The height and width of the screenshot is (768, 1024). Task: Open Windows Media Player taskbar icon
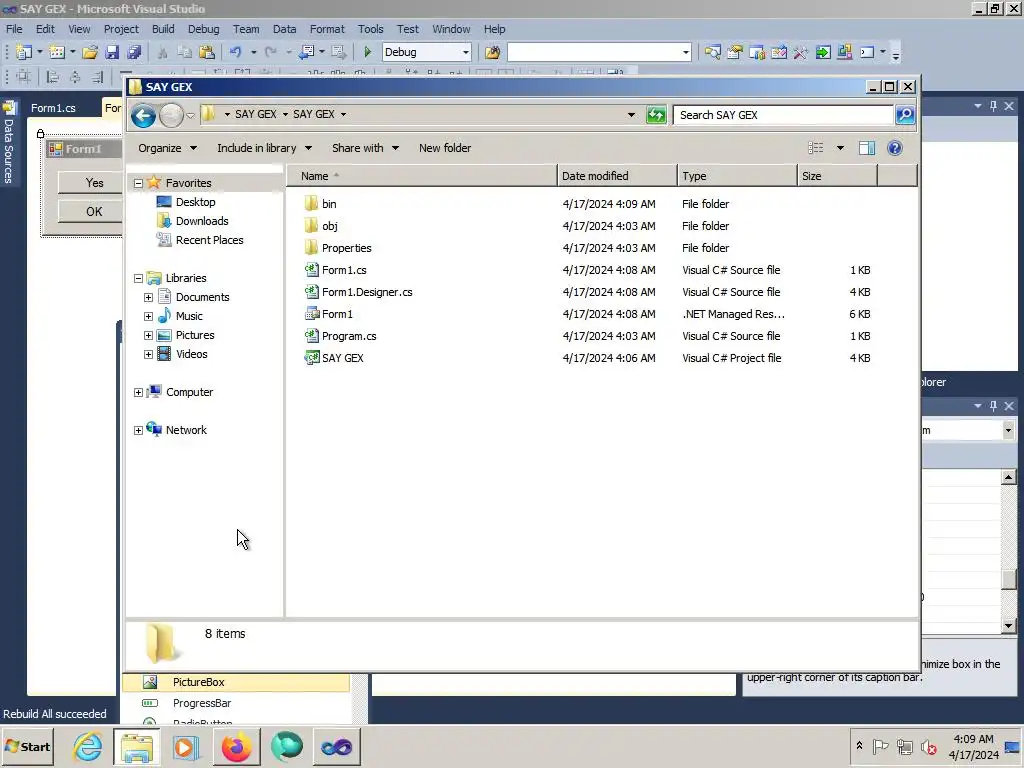click(x=186, y=746)
